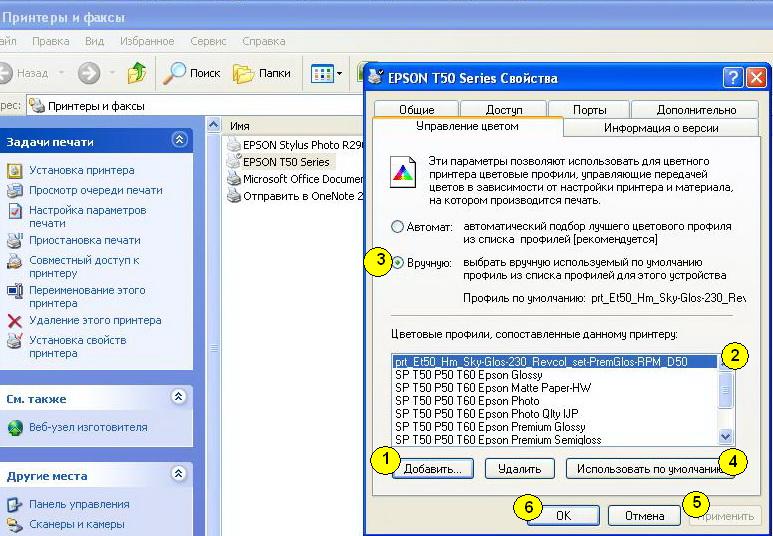Open Сканеры и камеры link

coord(77,524)
